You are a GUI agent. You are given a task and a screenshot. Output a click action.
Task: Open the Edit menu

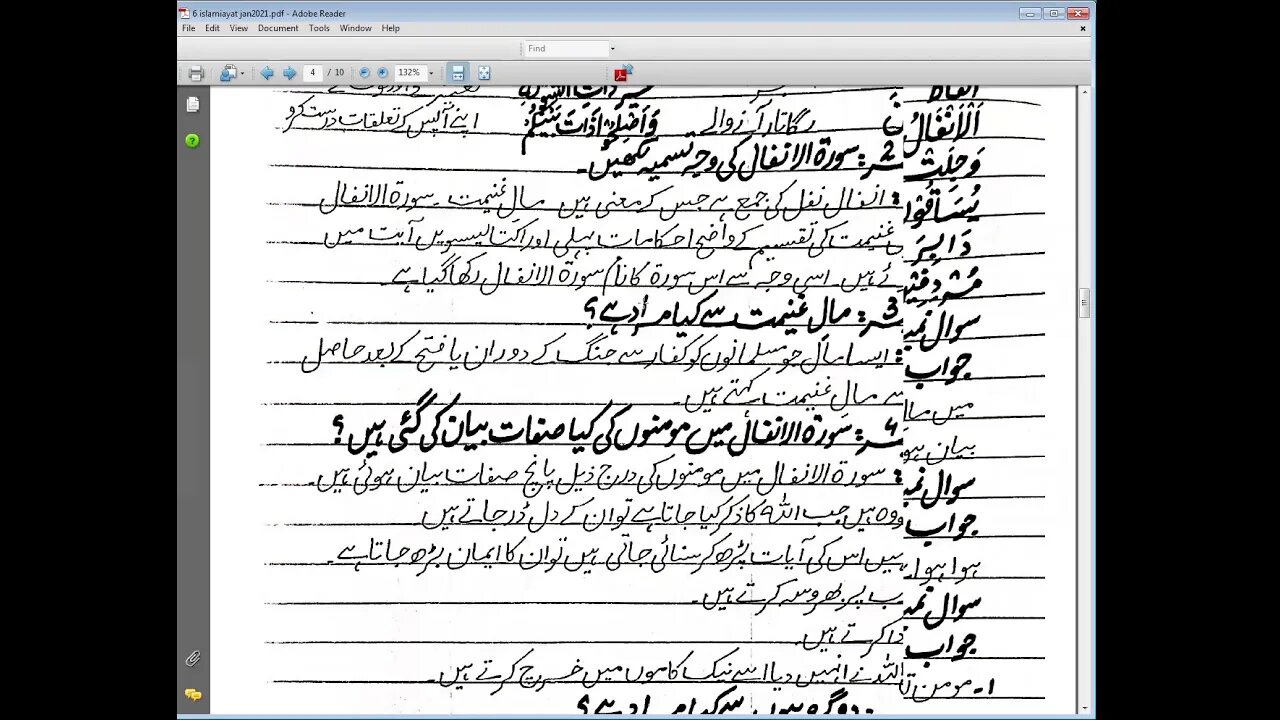pos(212,28)
